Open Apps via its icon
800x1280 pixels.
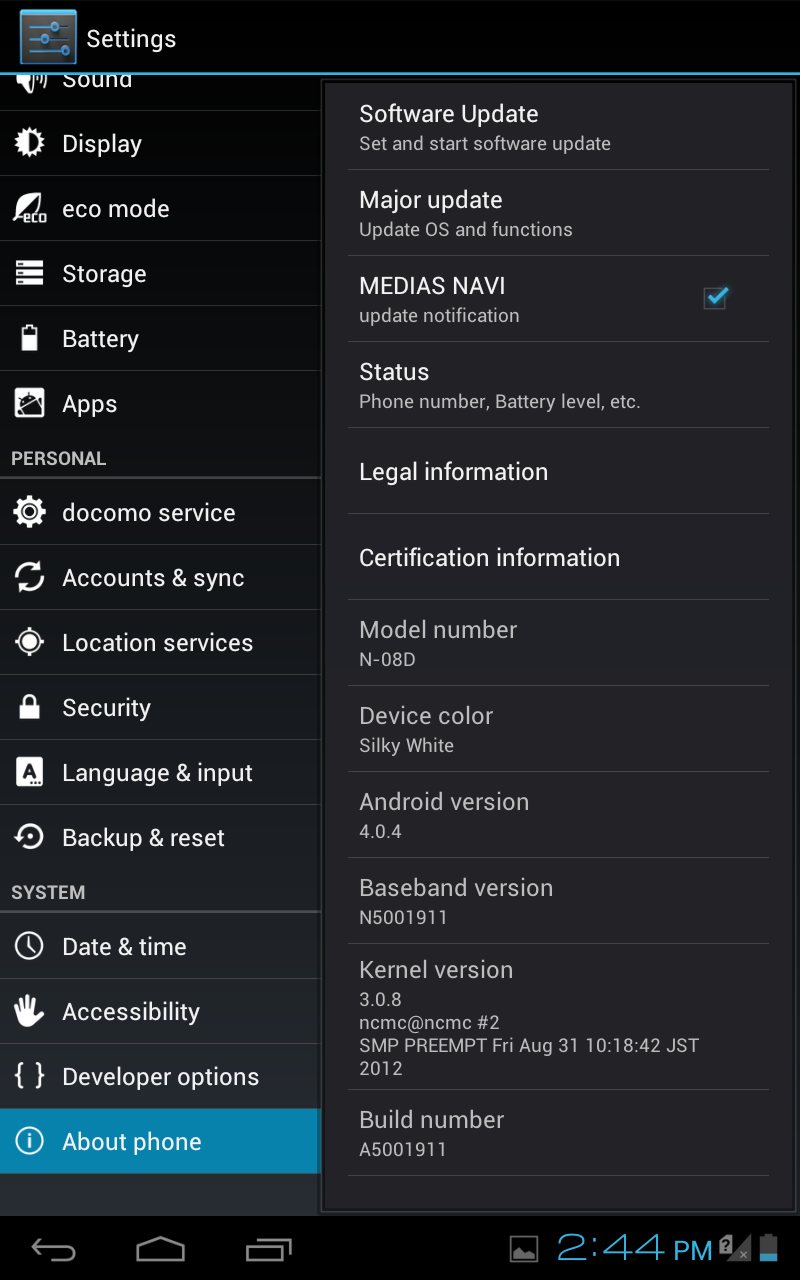30,403
